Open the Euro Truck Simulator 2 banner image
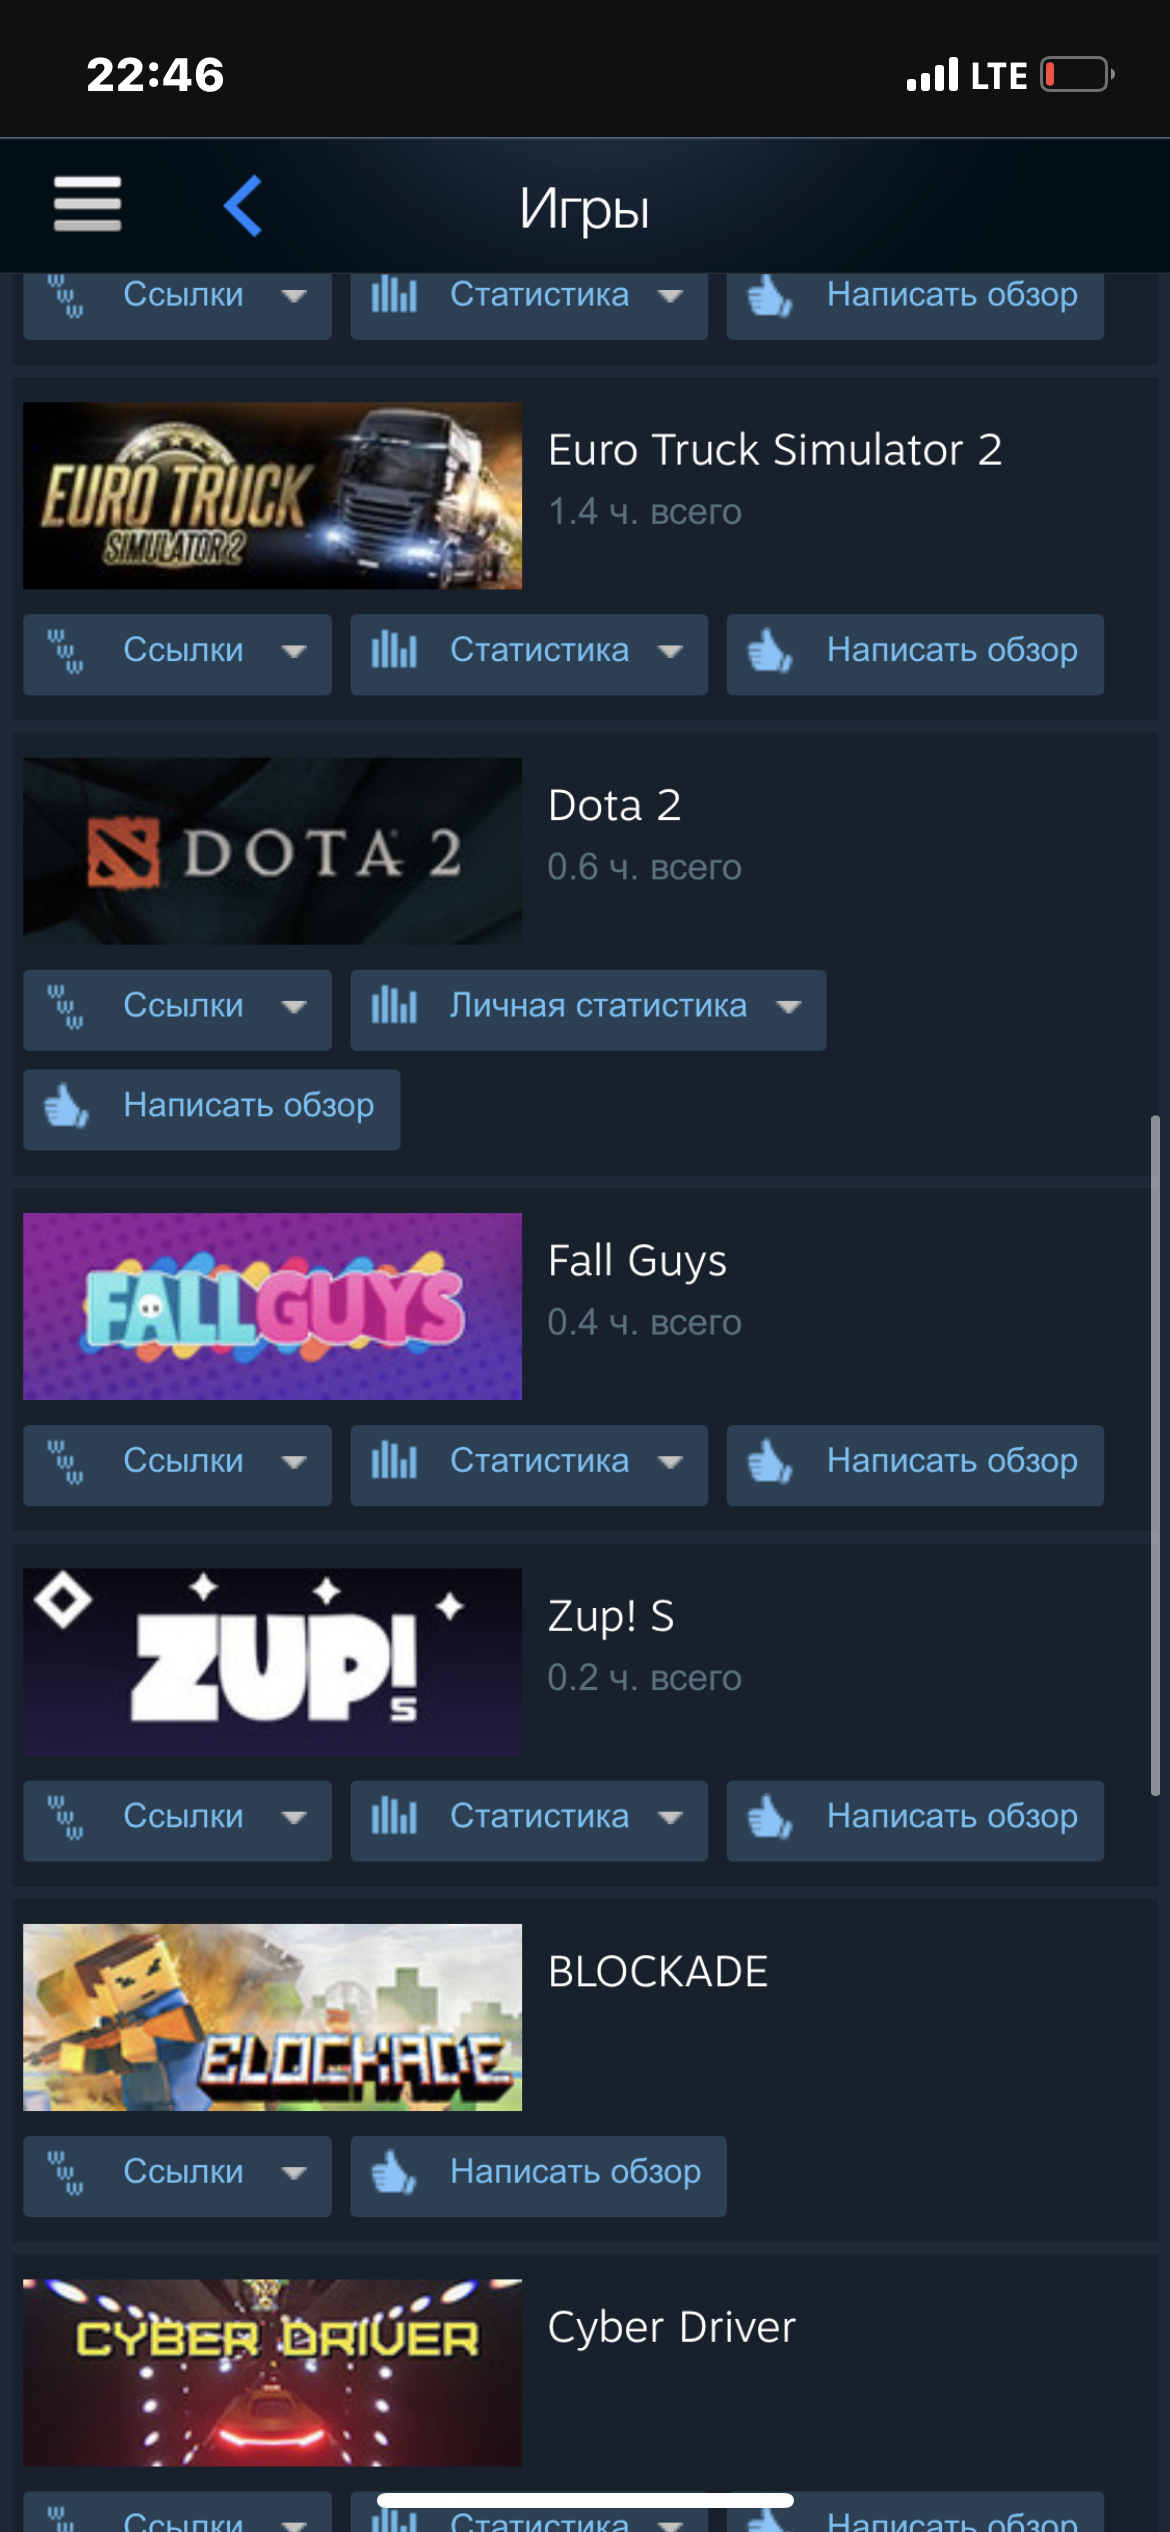The width and height of the screenshot is (1170, 2532). click(x=272, y=496)
